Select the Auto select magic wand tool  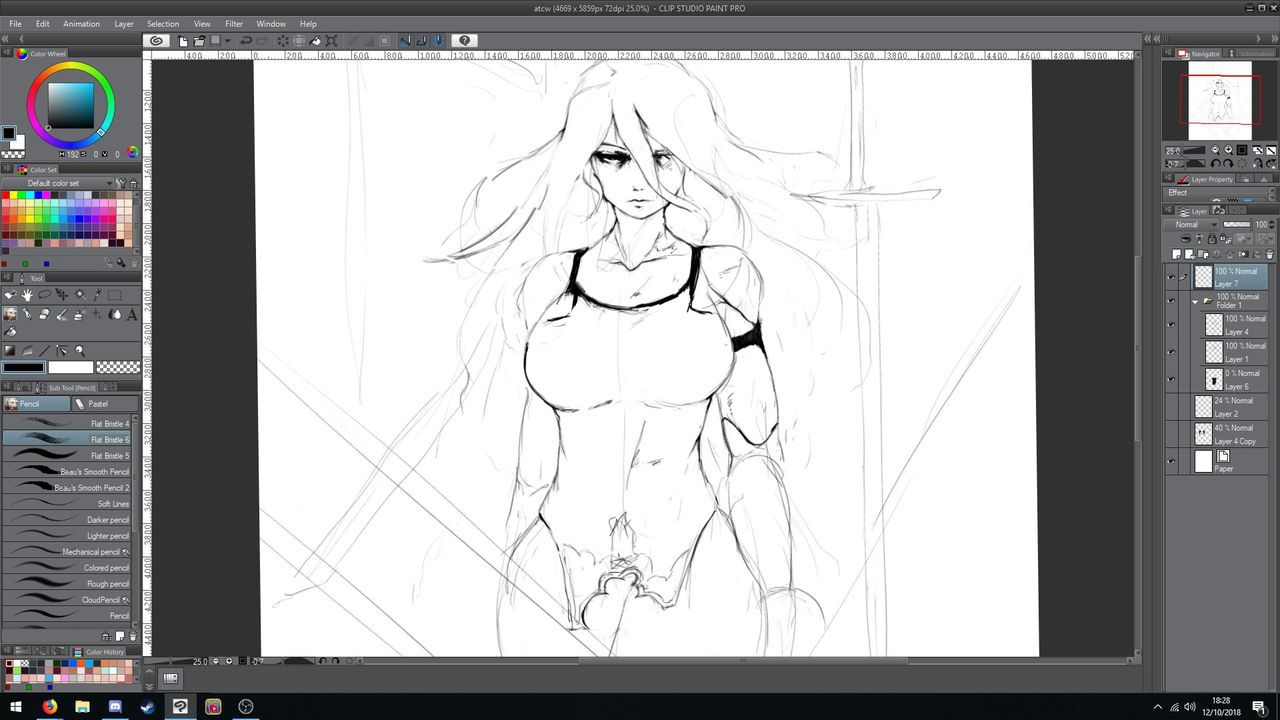click(x=80, y=295)
